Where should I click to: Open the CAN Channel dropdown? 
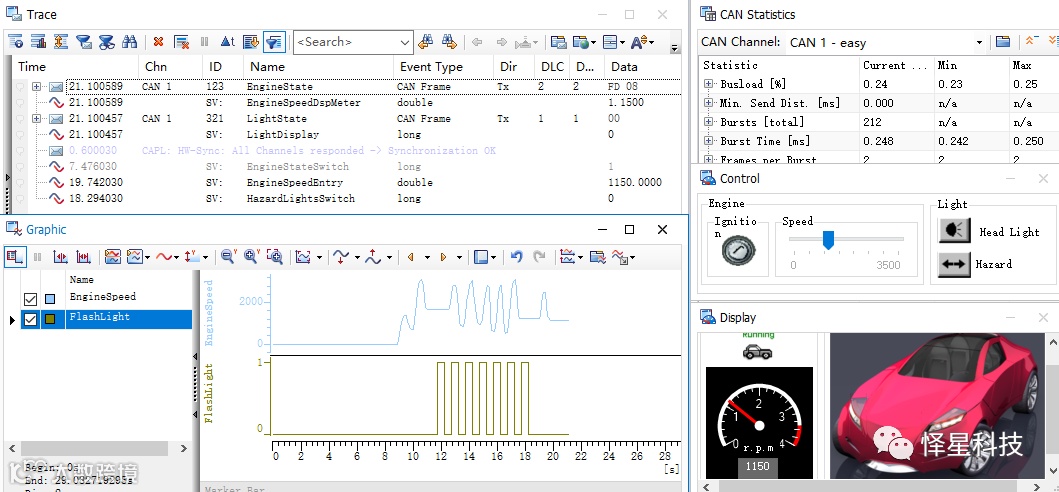pos(979,42)
